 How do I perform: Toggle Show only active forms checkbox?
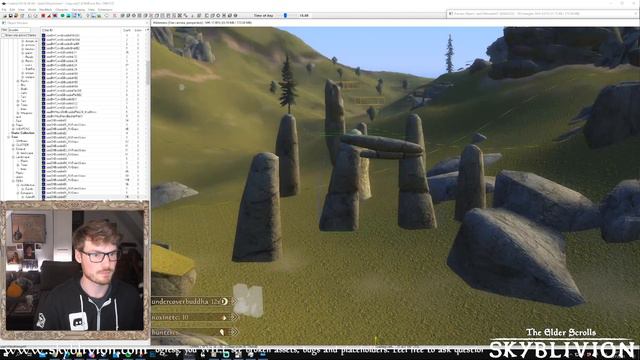[x=3, y=35]
